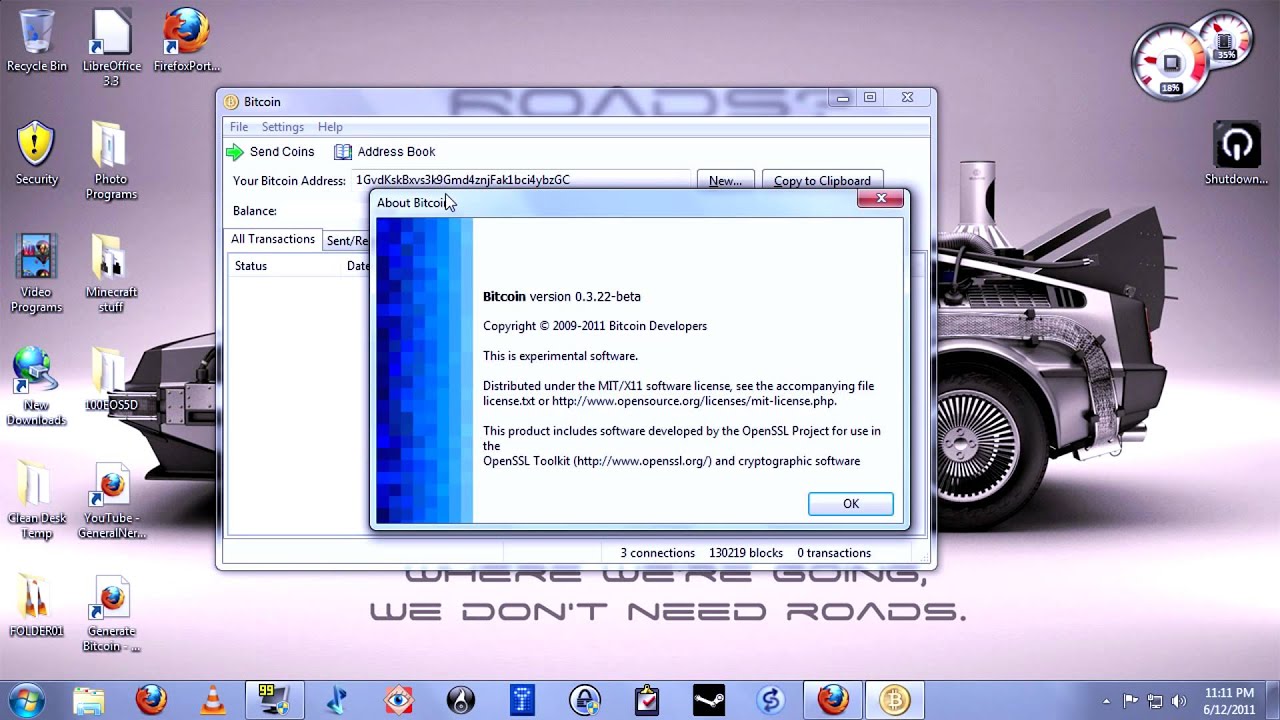
Task: Click the '3 connections' status text
Action: pos(657,553)
